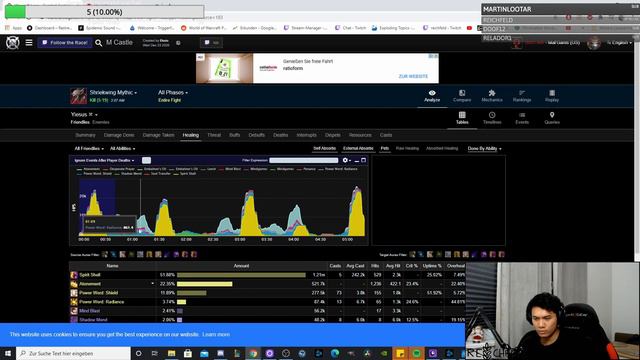Click first Target Auras Filter class icon

point(412,255)
